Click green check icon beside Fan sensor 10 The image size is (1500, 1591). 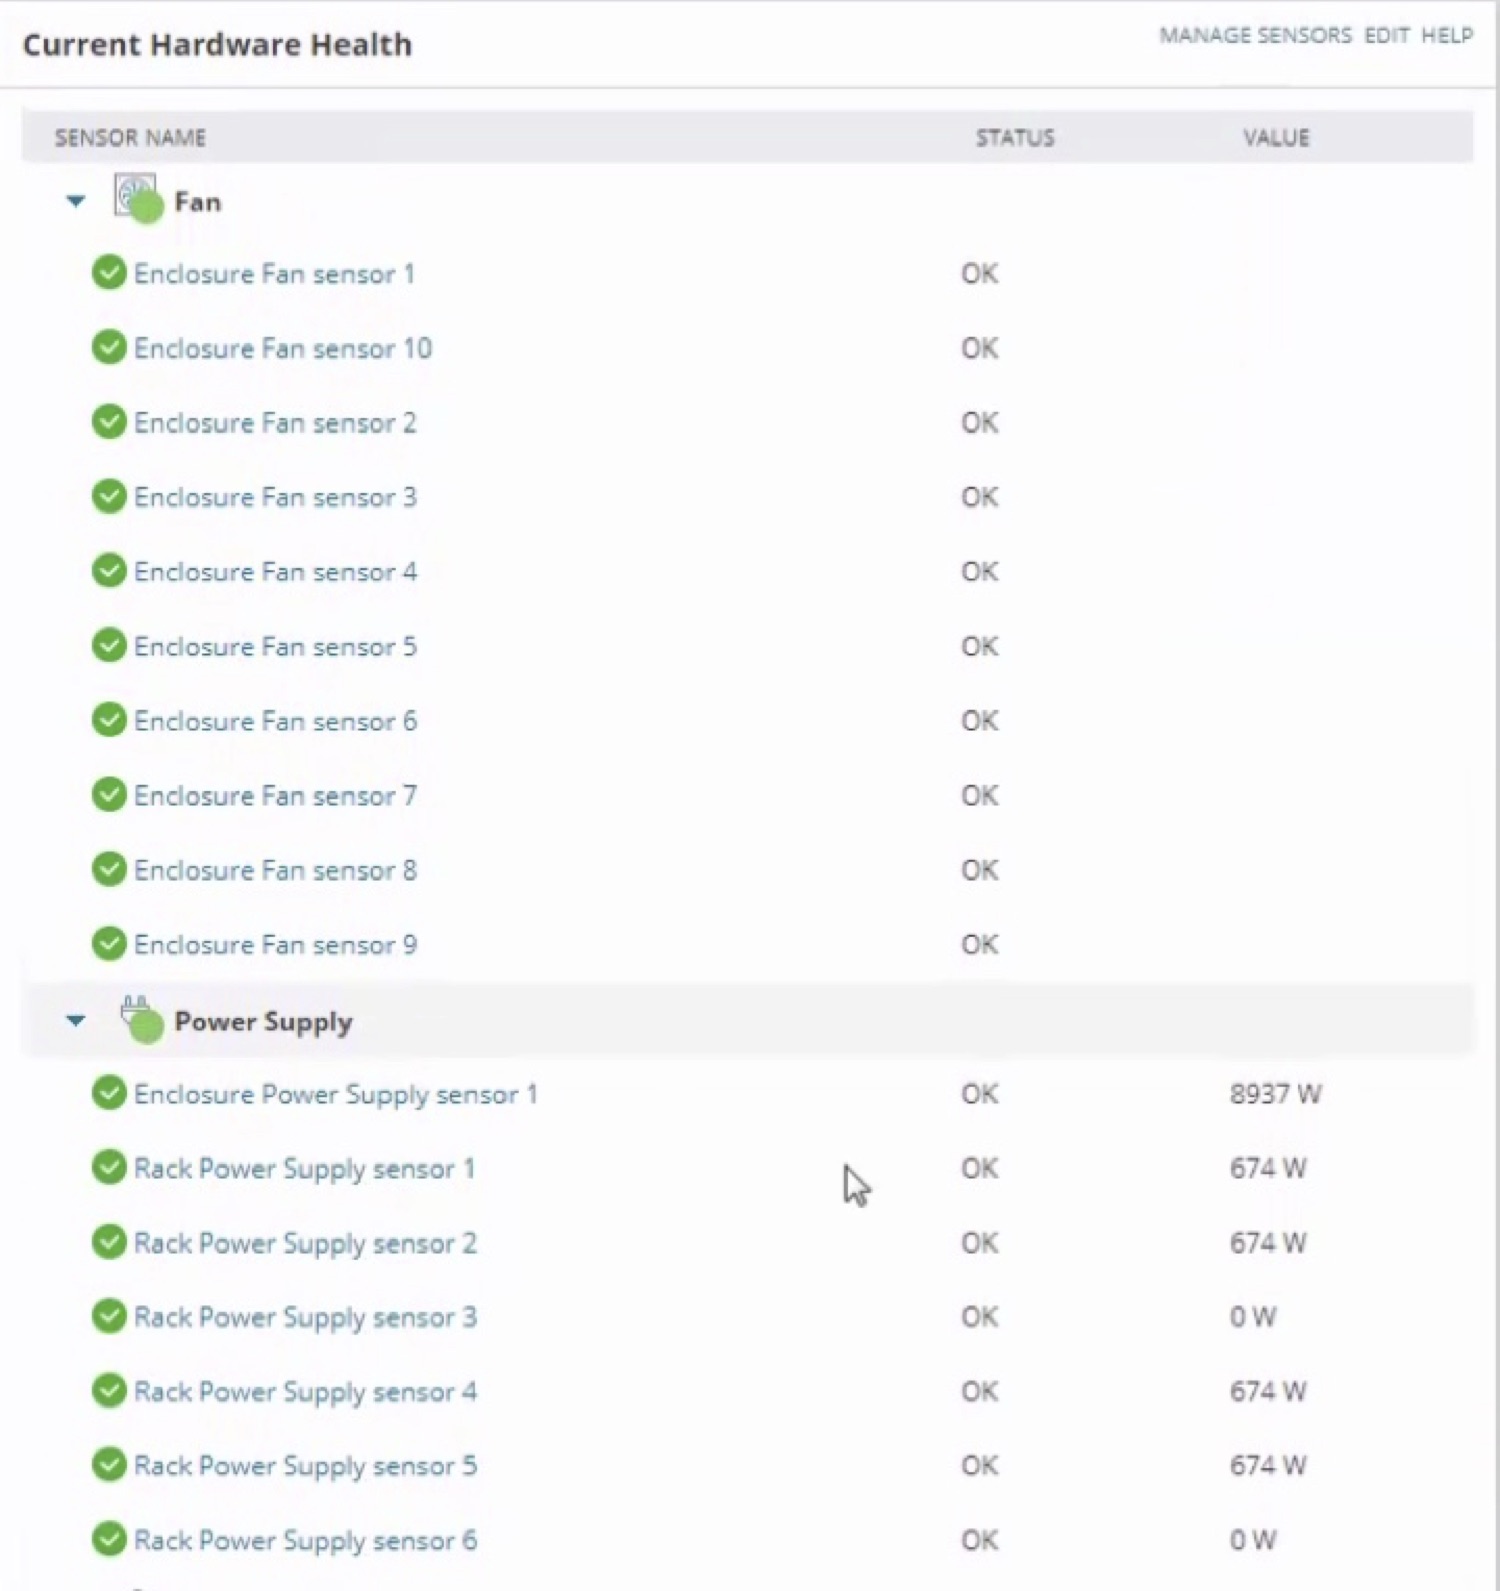click(x=109, y=347)
